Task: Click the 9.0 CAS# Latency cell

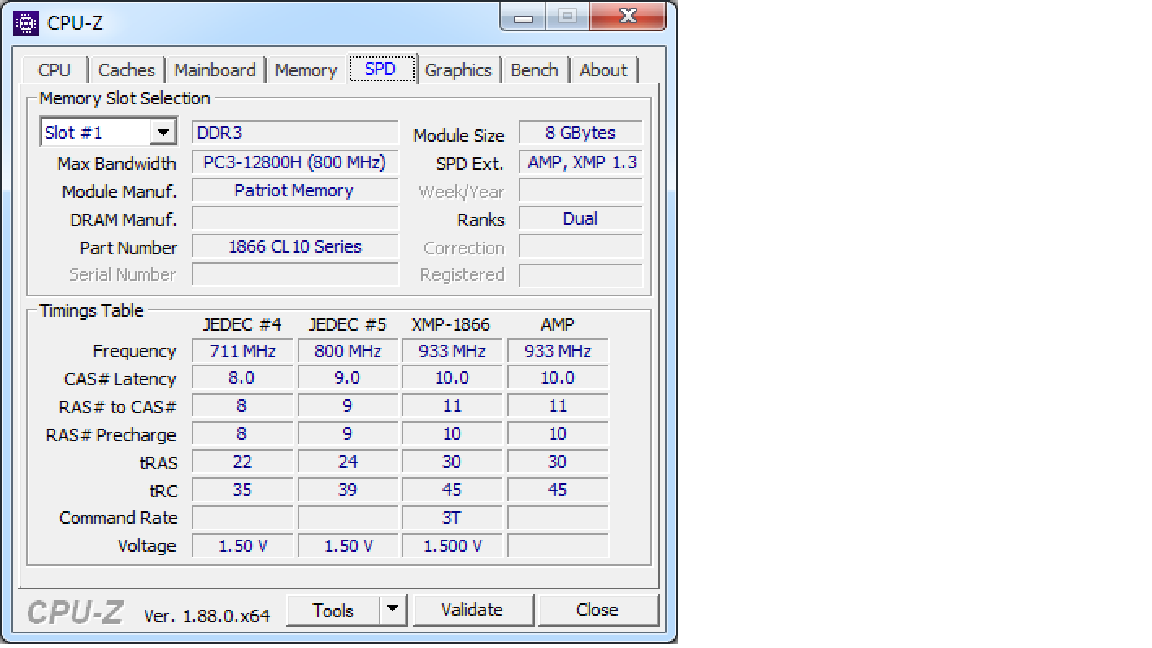Action: pos(348,378)
